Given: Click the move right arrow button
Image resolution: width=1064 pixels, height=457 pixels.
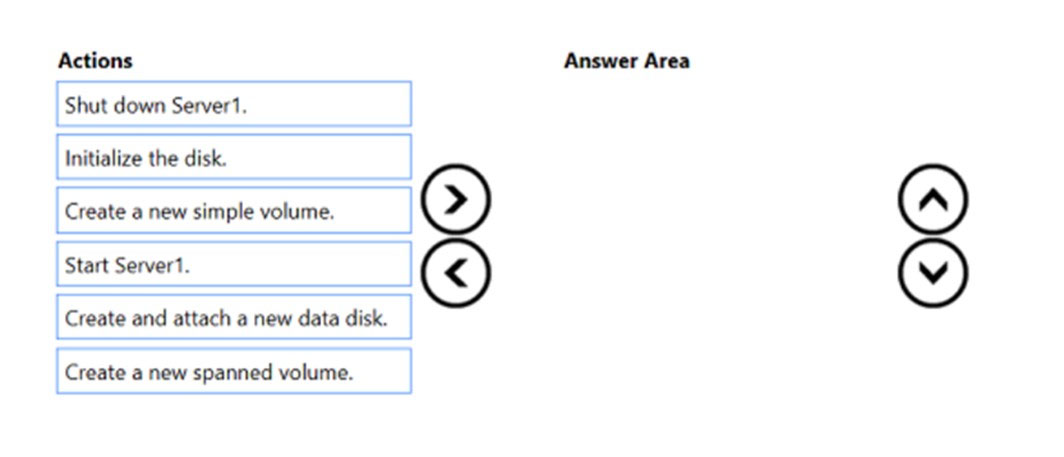Looking at the screenshot, I should coord(455,200).
